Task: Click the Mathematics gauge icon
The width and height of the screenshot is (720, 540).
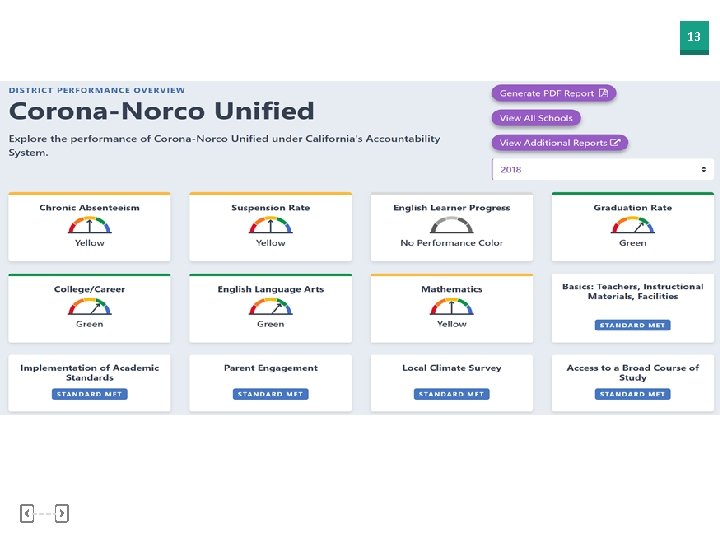Action: pyautogui.click(x=452, y=306)
